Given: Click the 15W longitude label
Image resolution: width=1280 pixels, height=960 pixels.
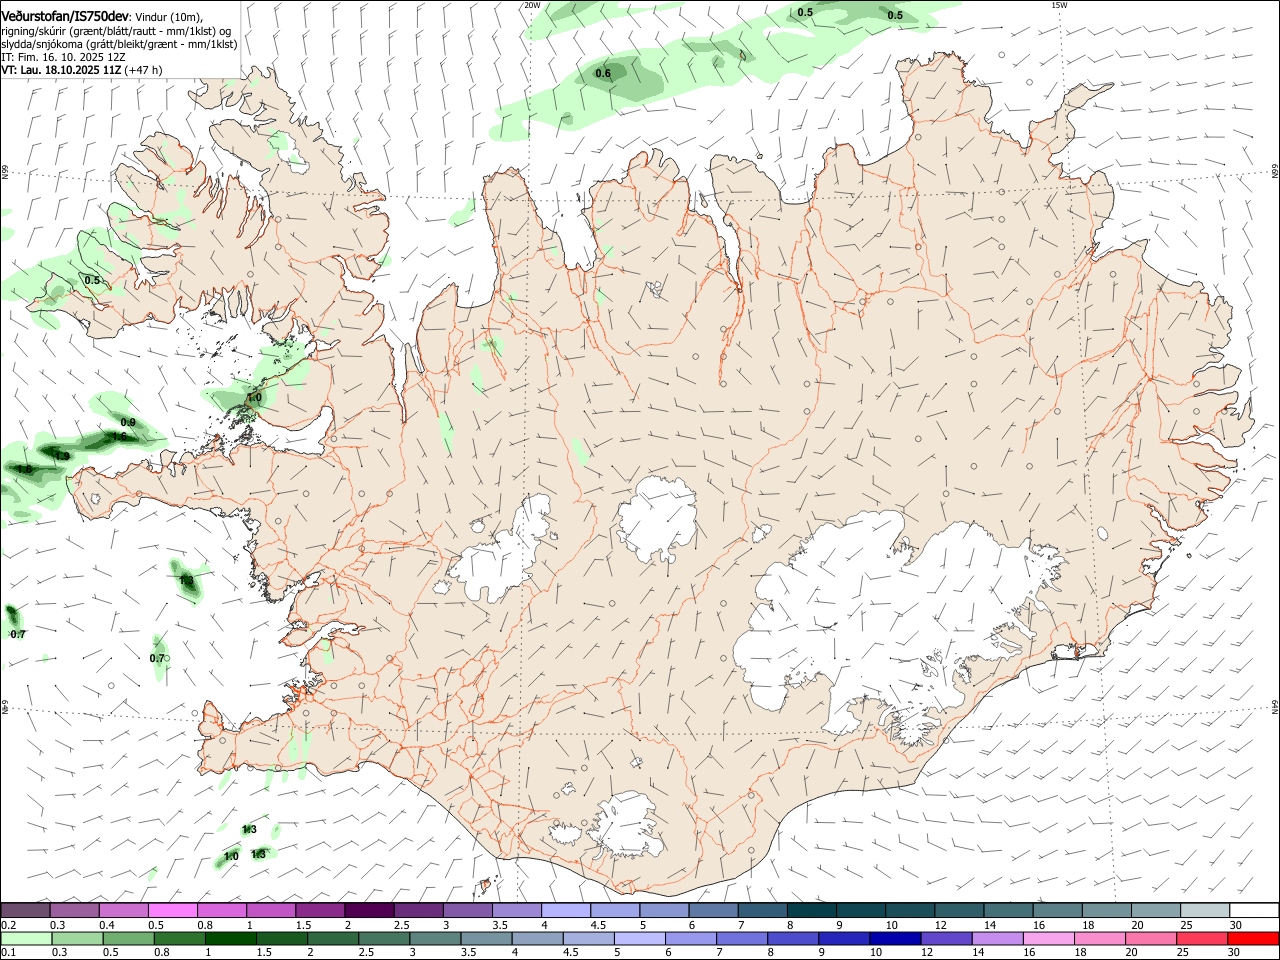Looking at the screenshot, I should tap(1059, 5).
